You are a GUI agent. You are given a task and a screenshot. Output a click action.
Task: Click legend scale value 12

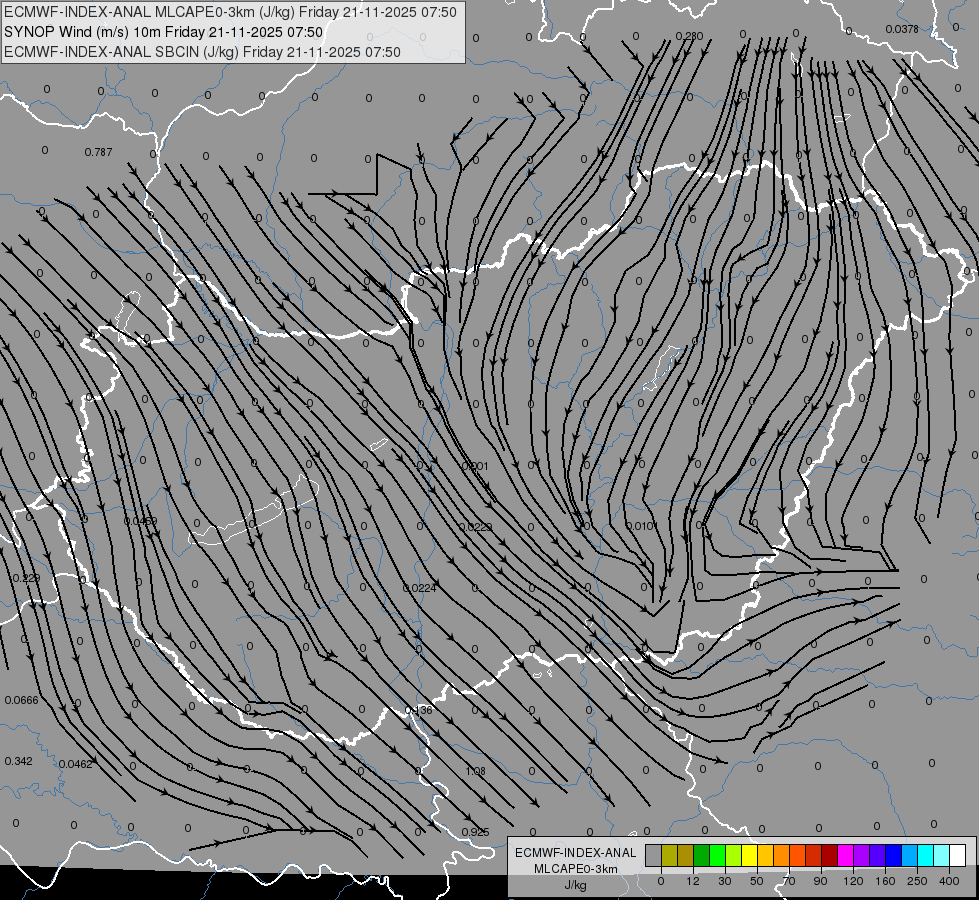point(693,881)
